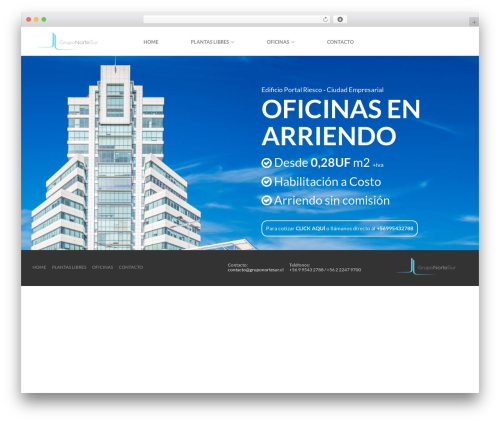Image resolution: width=500 pixels, height=423 pixels.
Task: Open a new tab with plus button
Action: click(x=474, y=22)
